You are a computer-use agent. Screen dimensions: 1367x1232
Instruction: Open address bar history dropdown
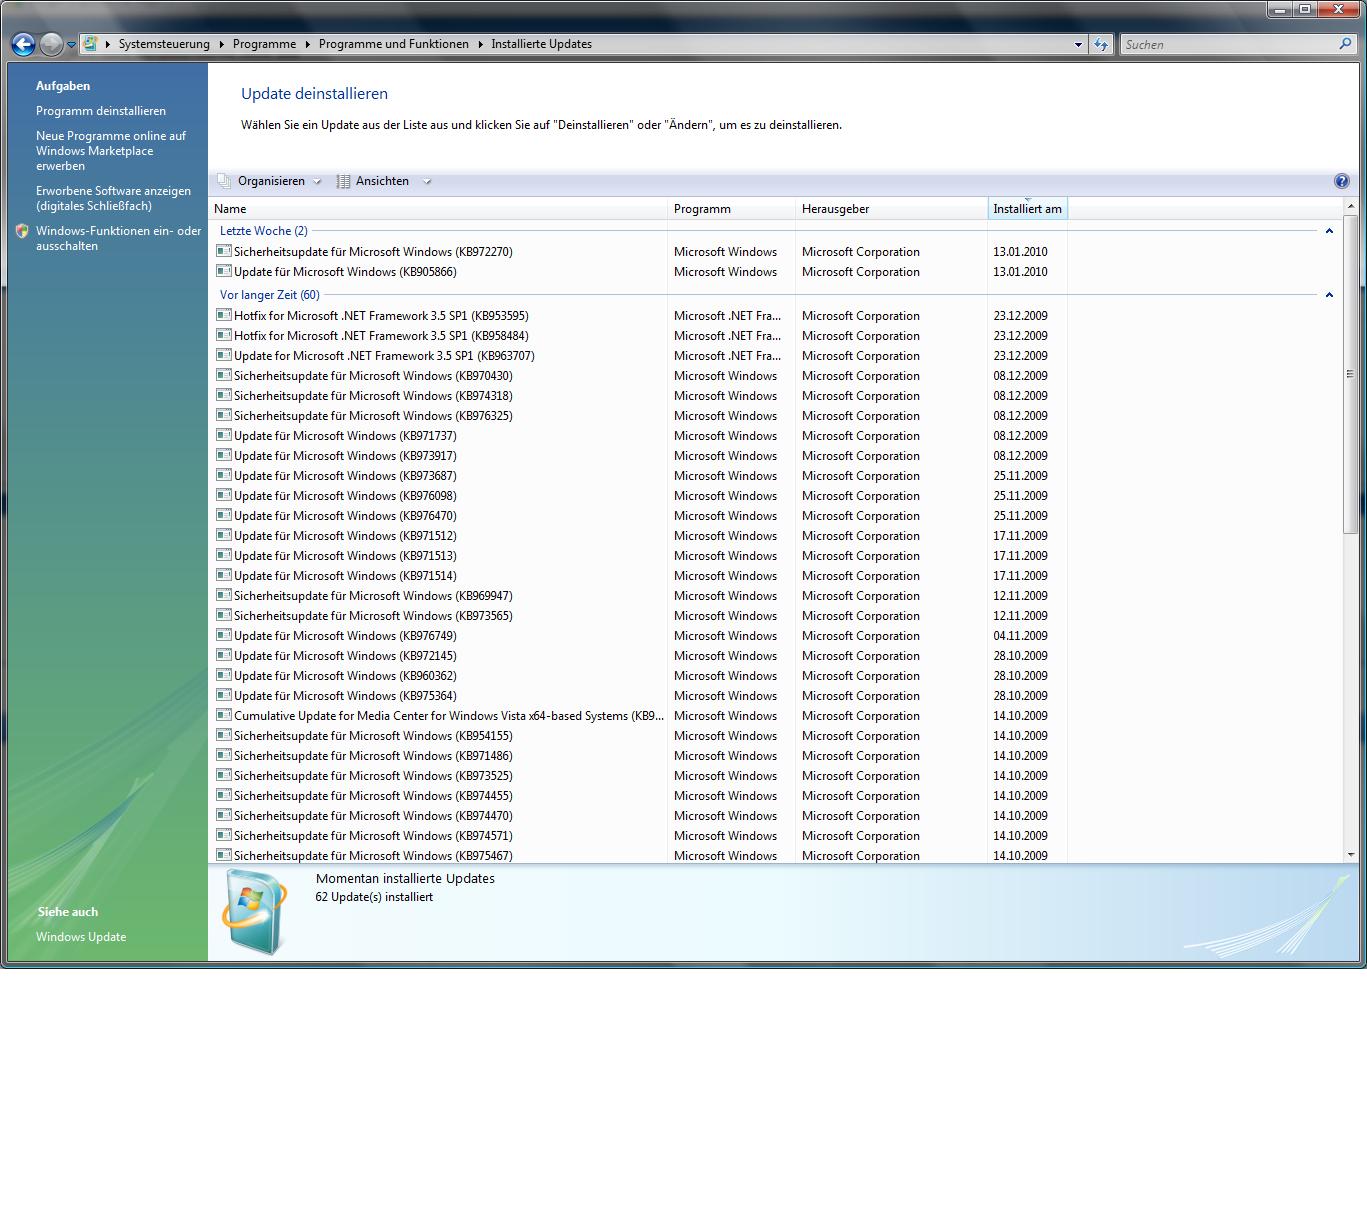[x=1078, y=44]
